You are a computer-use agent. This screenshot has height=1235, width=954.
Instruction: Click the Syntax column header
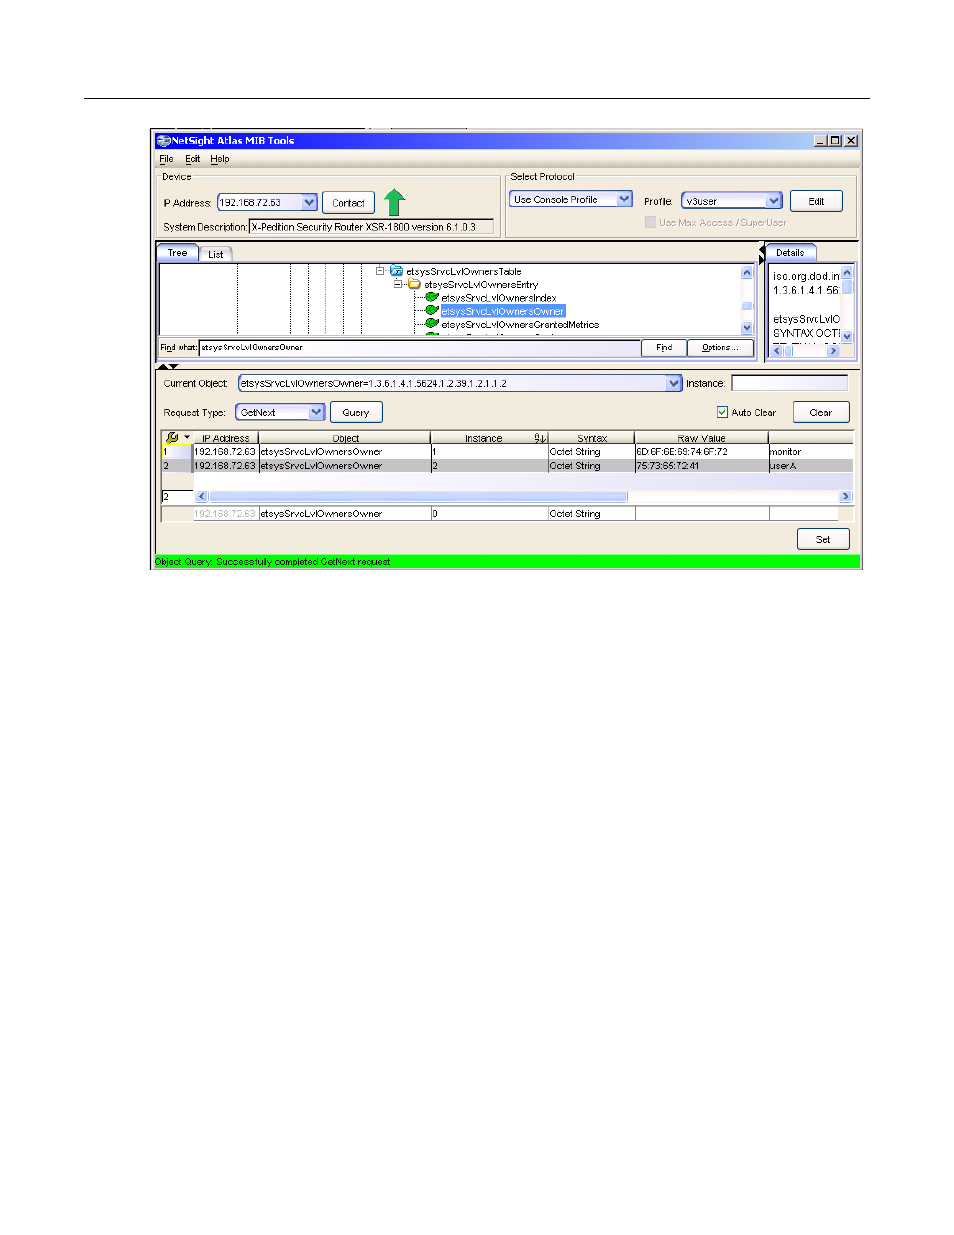[591, 438]
